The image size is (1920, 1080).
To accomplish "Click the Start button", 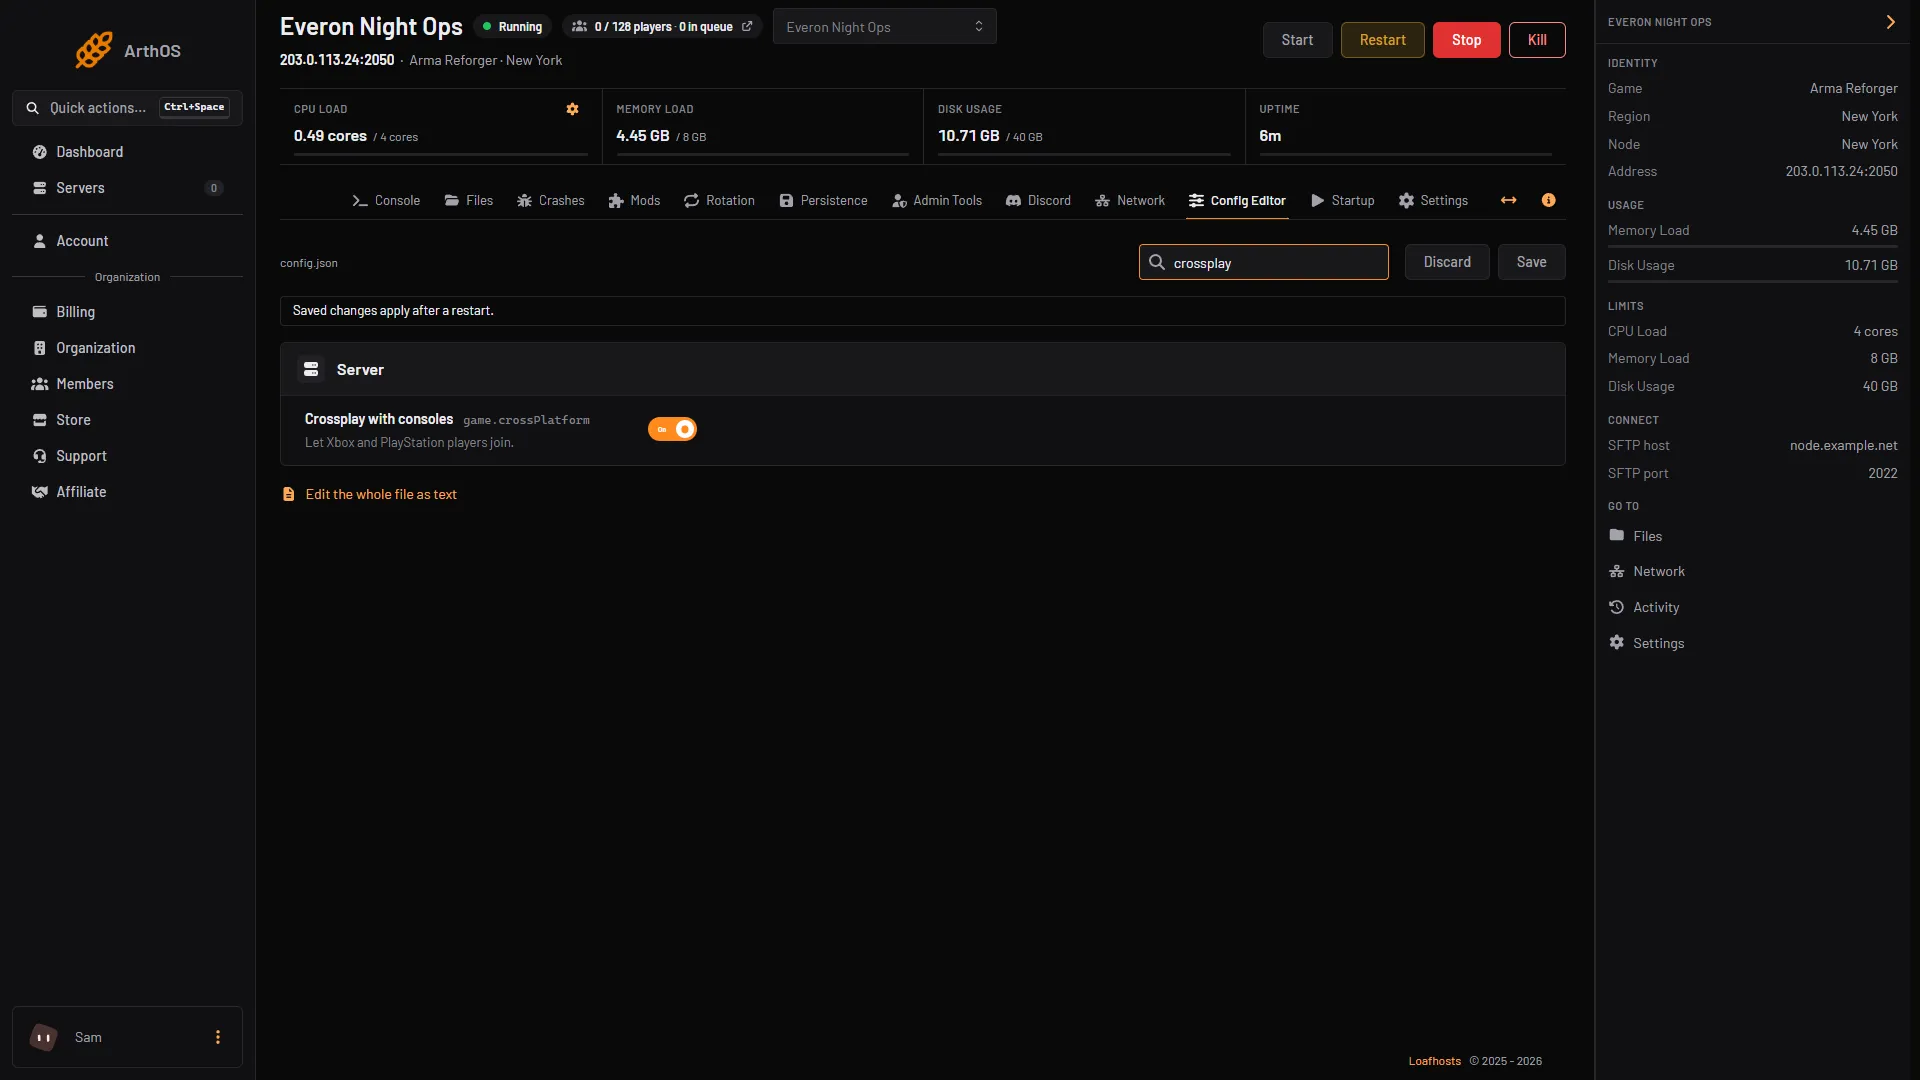I will tap(1297, 40).
